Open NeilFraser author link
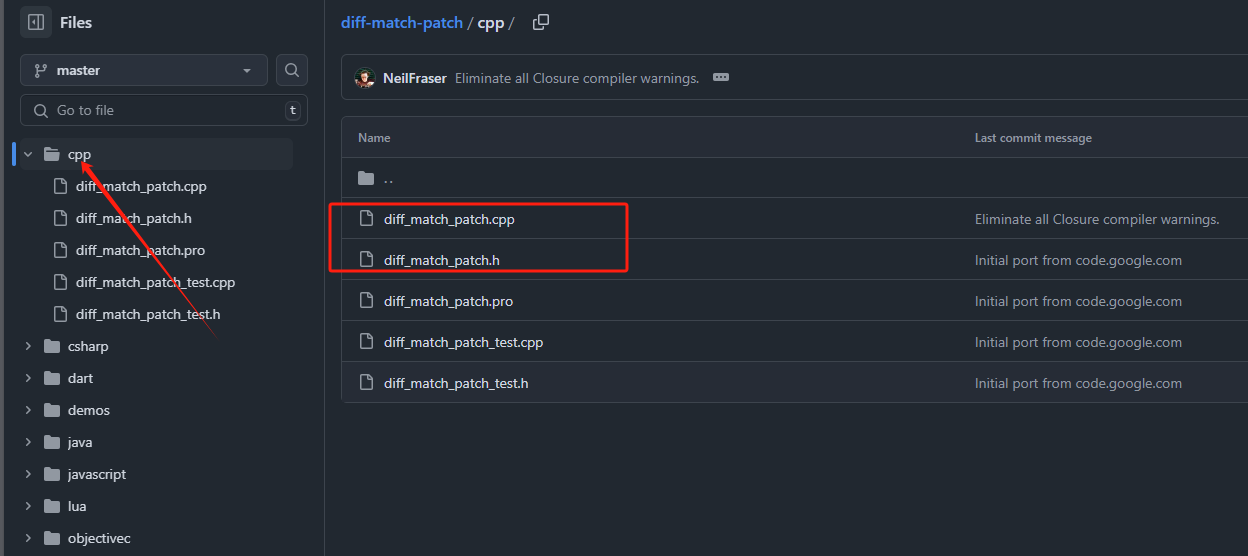The width and height of the screenshot is (1248, 556). click(x=414, y=78)
